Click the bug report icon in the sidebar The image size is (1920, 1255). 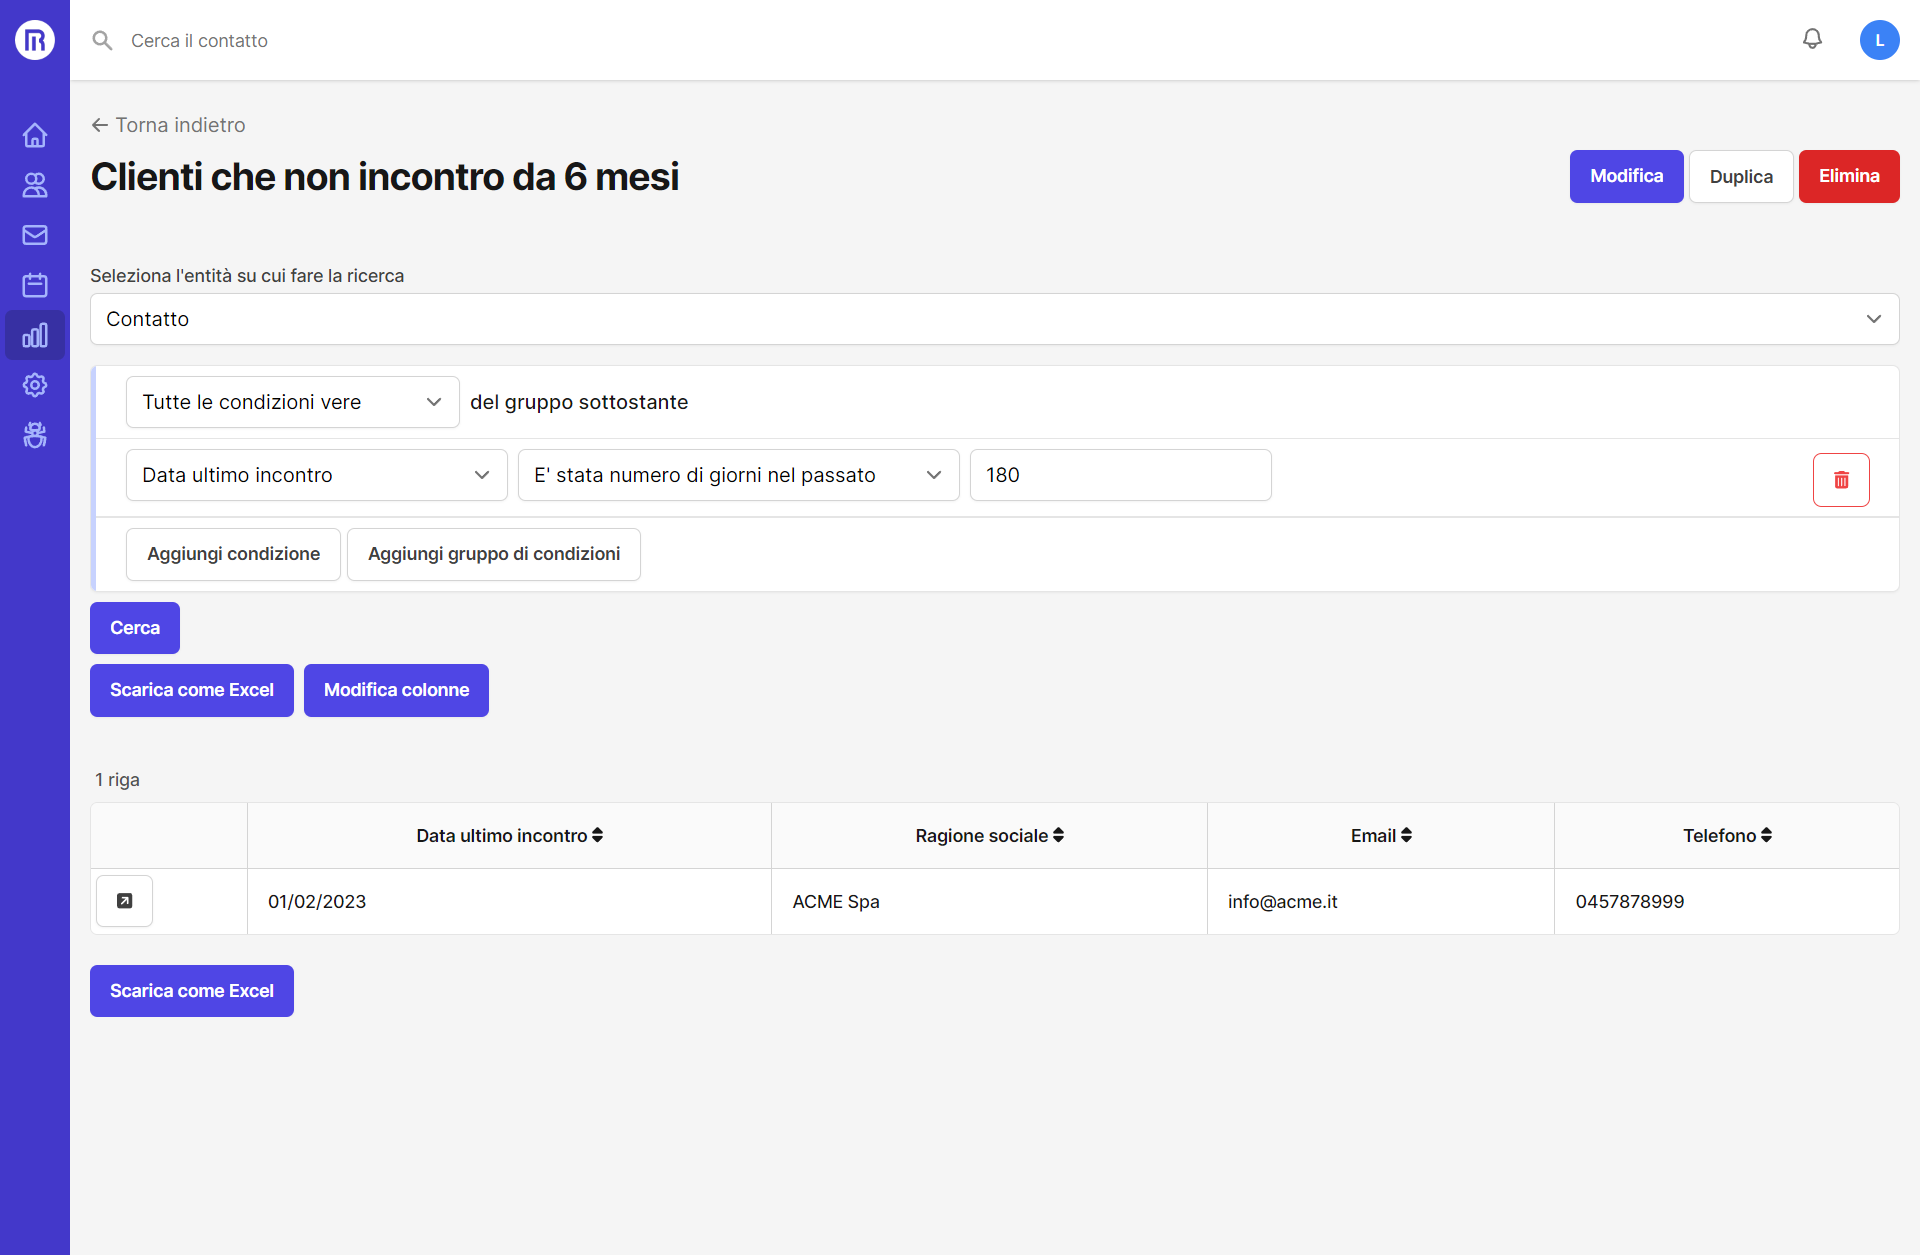(35, 435)
